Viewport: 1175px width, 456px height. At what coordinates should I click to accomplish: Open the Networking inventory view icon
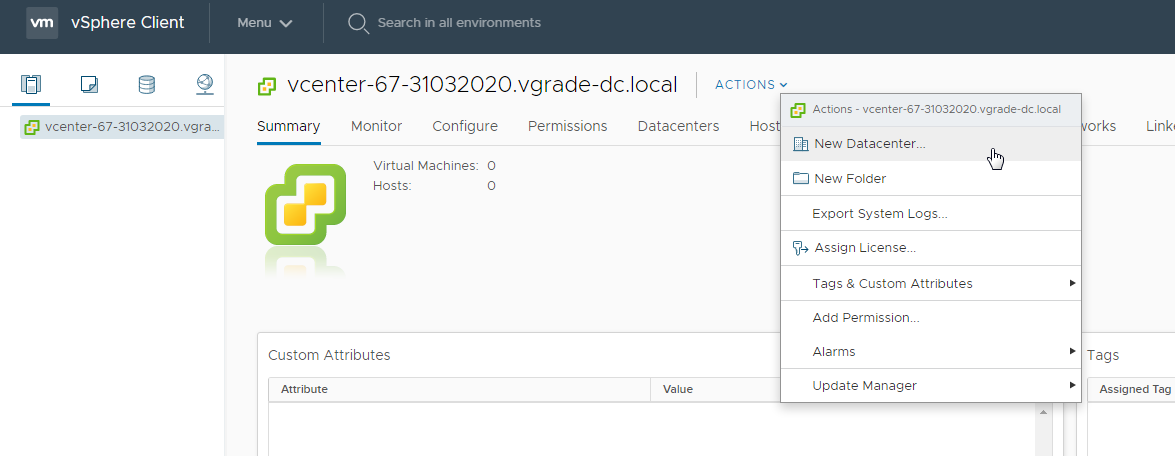point(205,85)
